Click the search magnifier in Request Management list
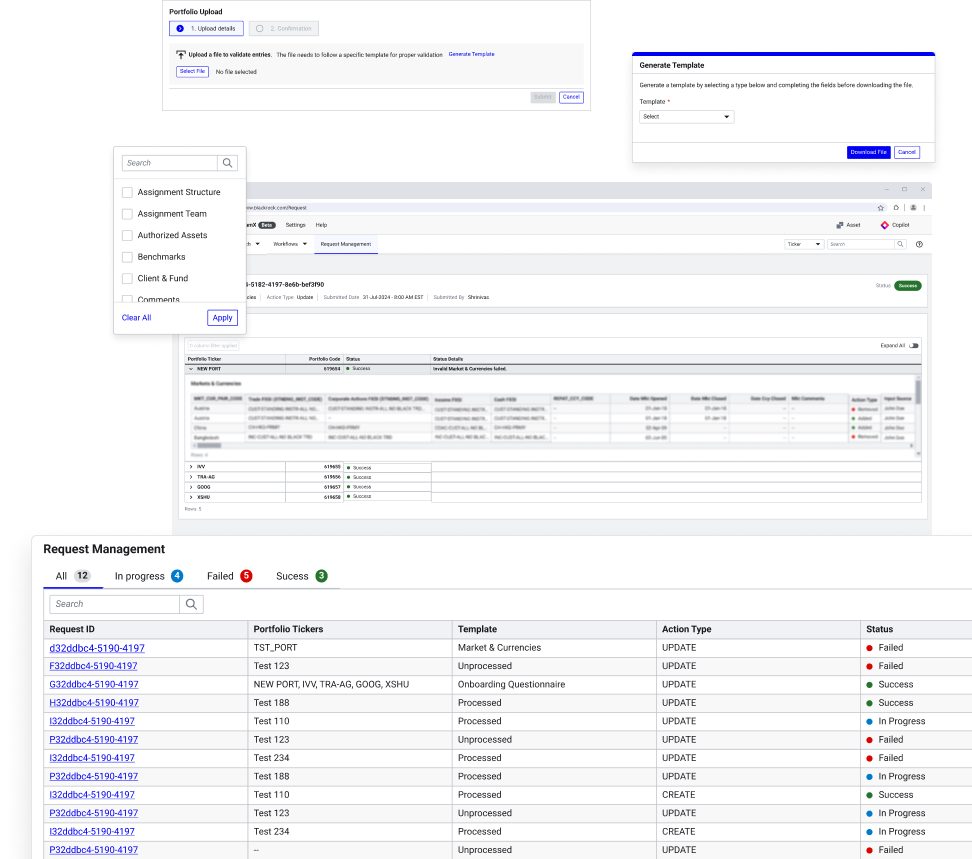972x859 pixels. (191, 604)
